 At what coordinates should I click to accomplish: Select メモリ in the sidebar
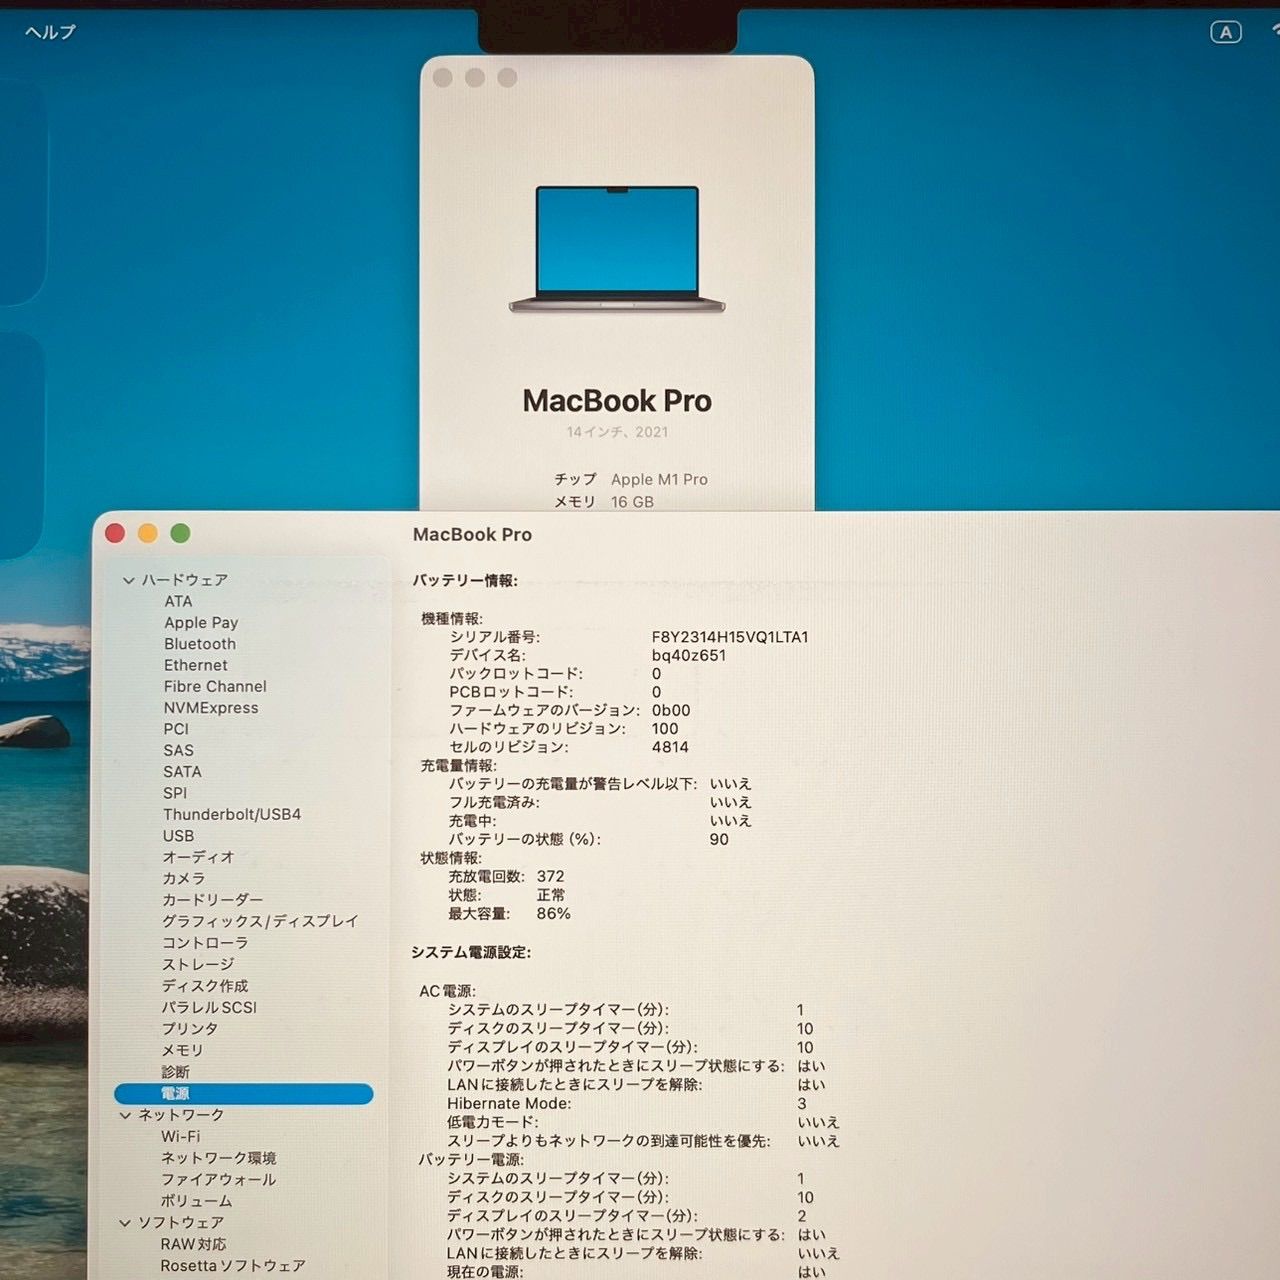(183, 1050)
